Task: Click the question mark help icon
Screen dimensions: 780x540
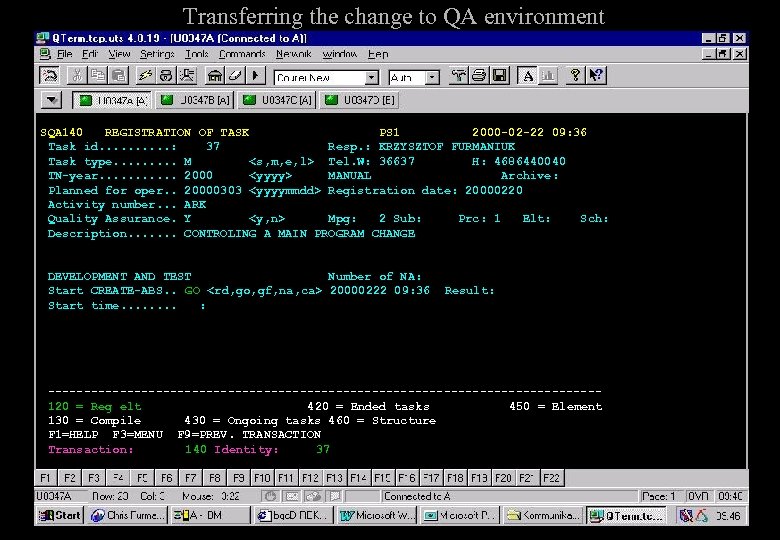Action: tap(576, 76)
